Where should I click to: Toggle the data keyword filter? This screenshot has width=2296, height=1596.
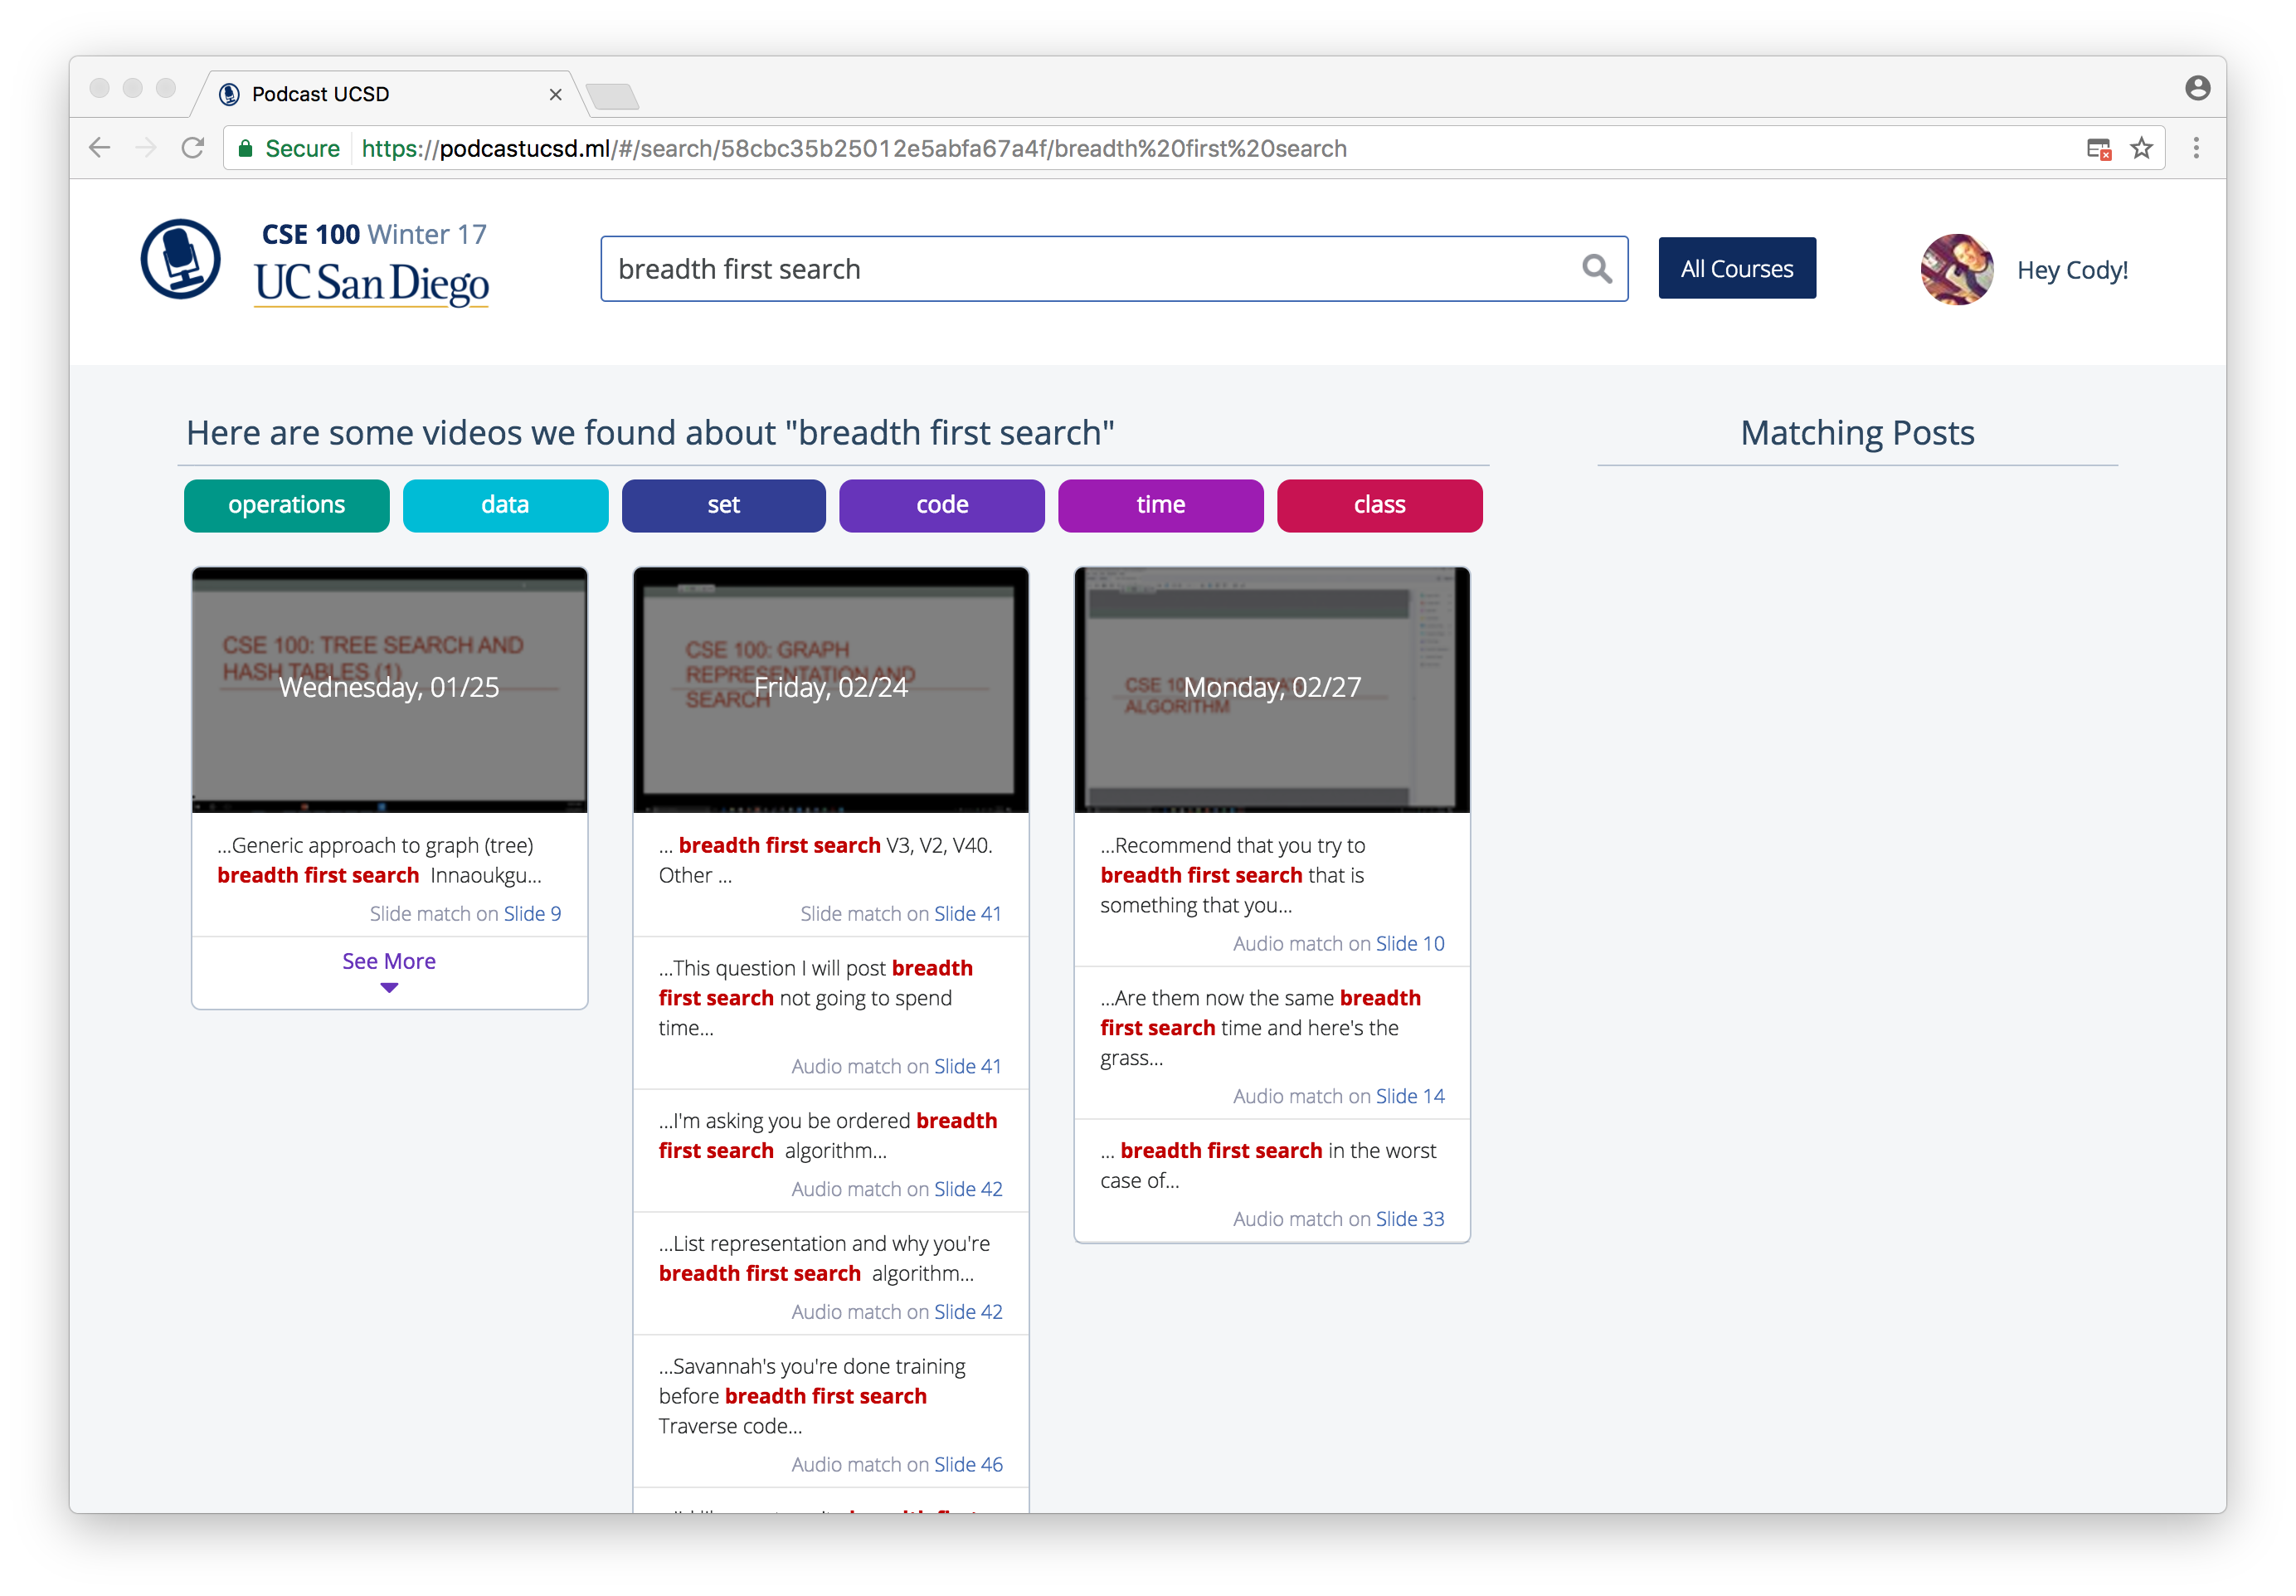[505, 505]
